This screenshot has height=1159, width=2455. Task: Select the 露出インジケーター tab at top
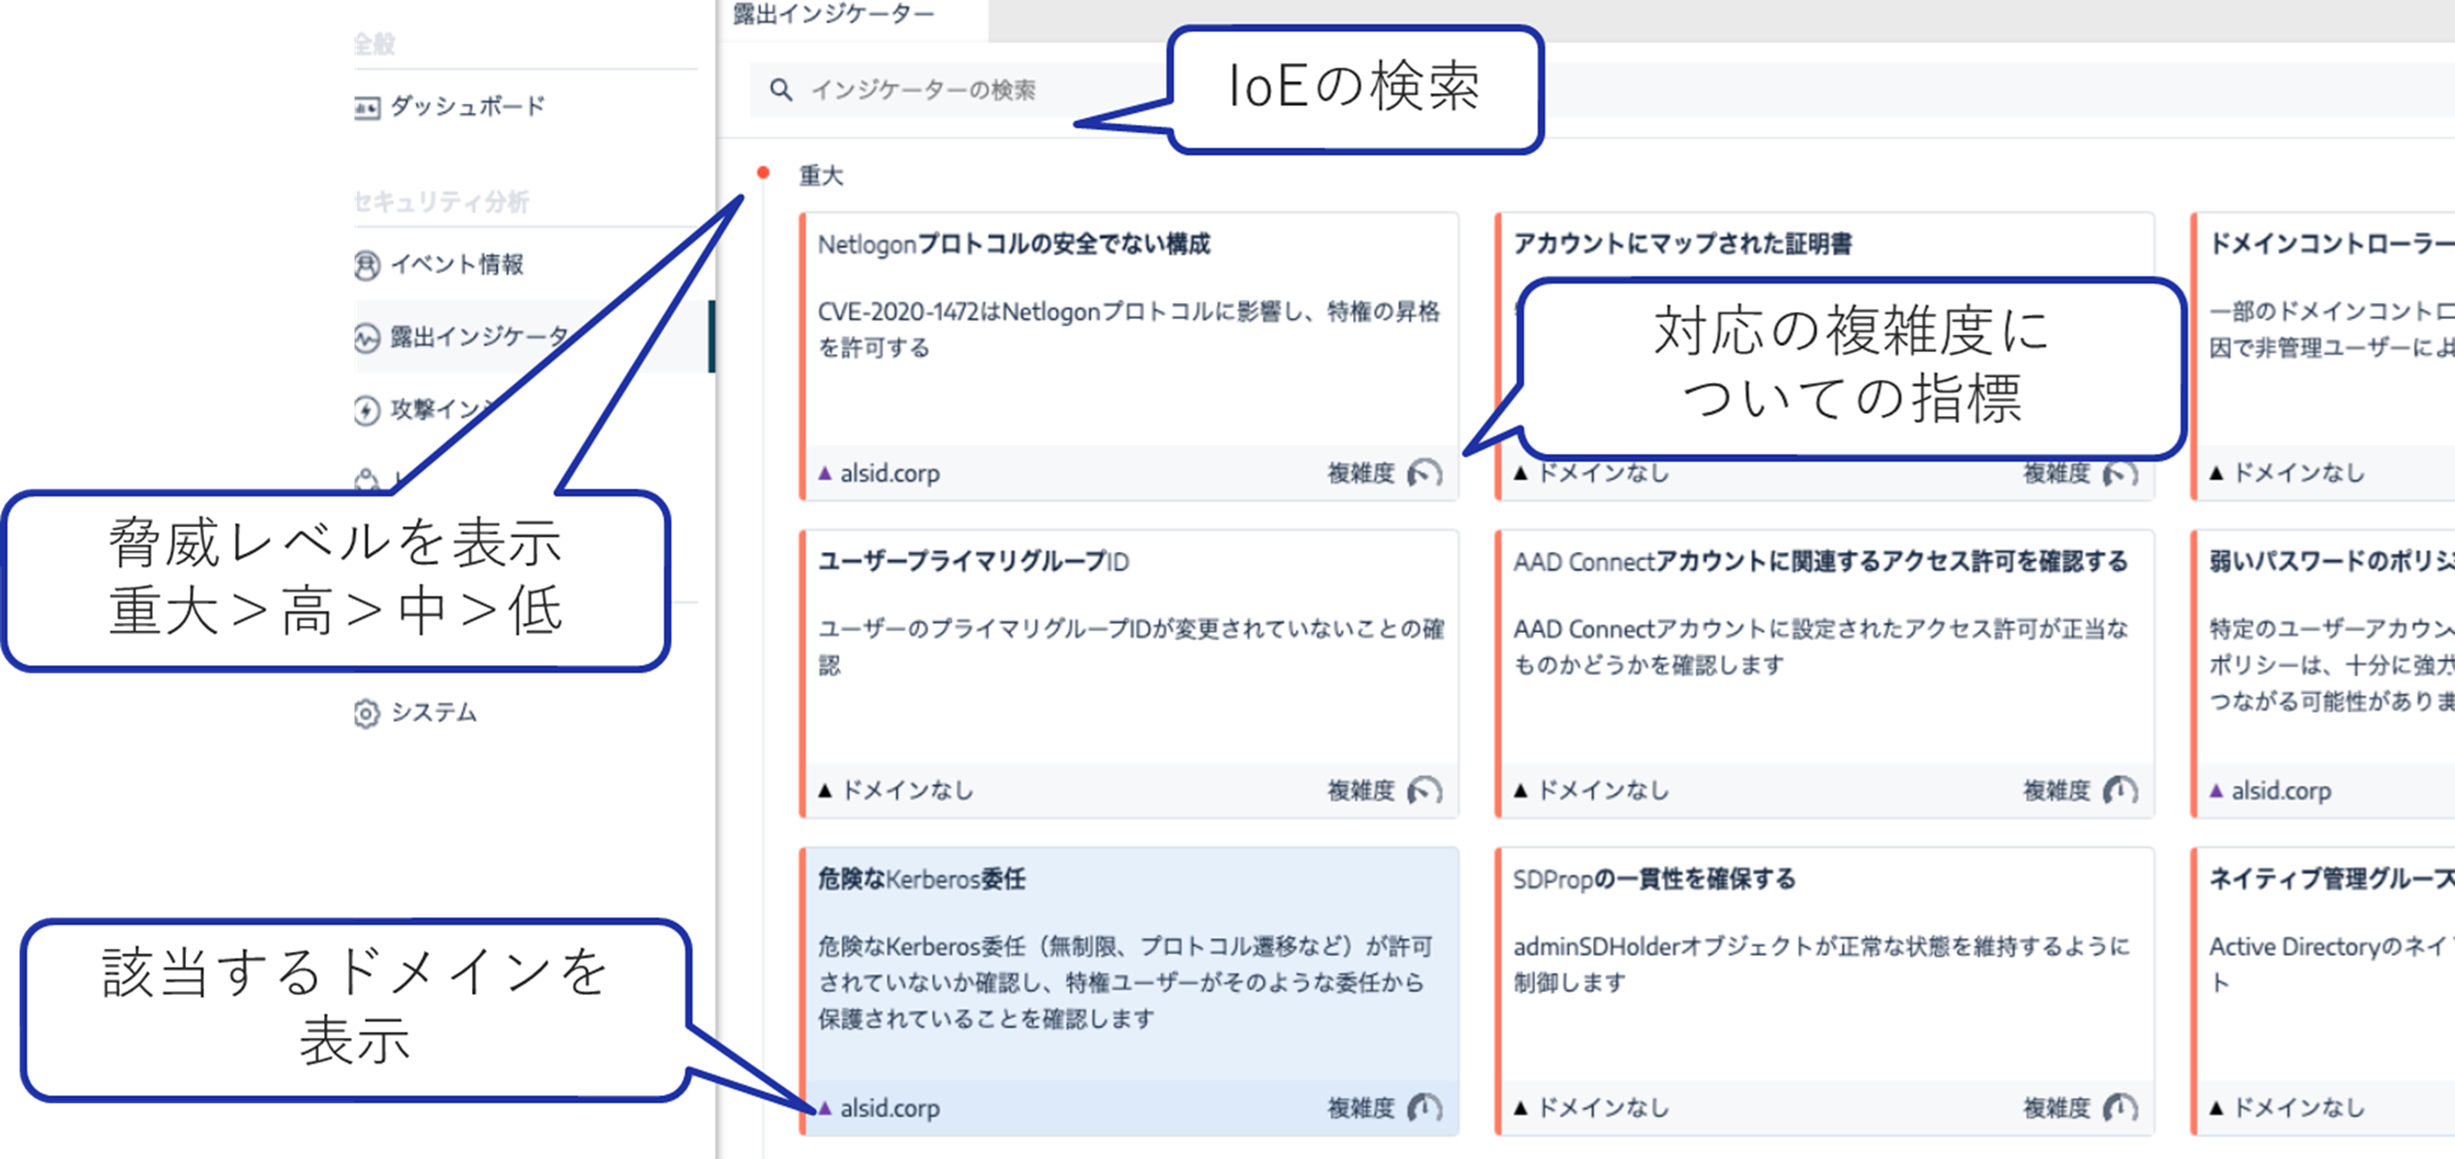[833, 14]
